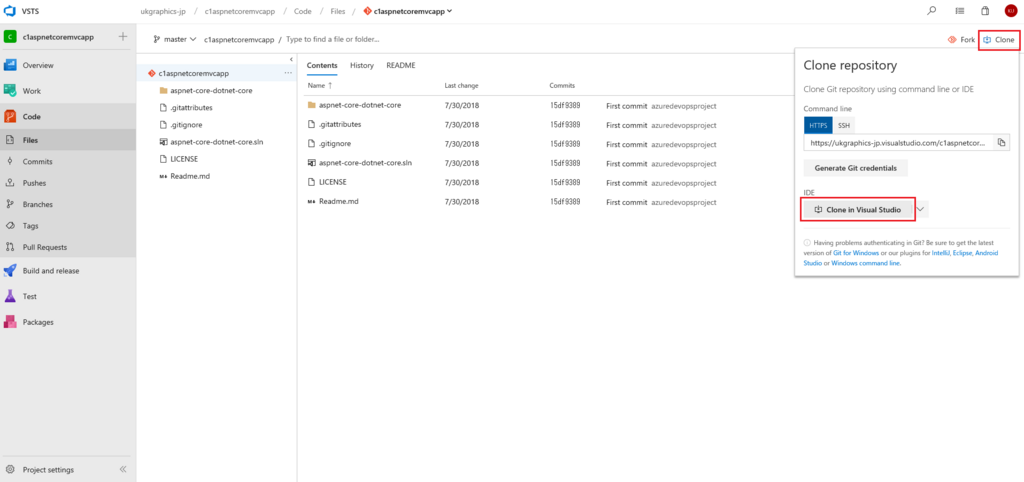Click commit 15df9389 on .gitignore row

[565, 144]
